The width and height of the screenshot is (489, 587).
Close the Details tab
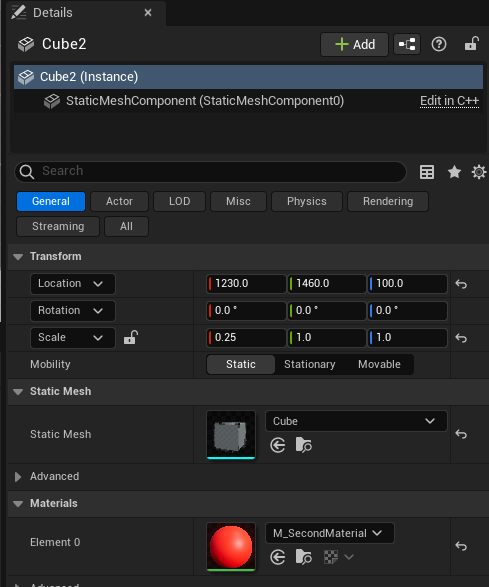tap(148, 13)
